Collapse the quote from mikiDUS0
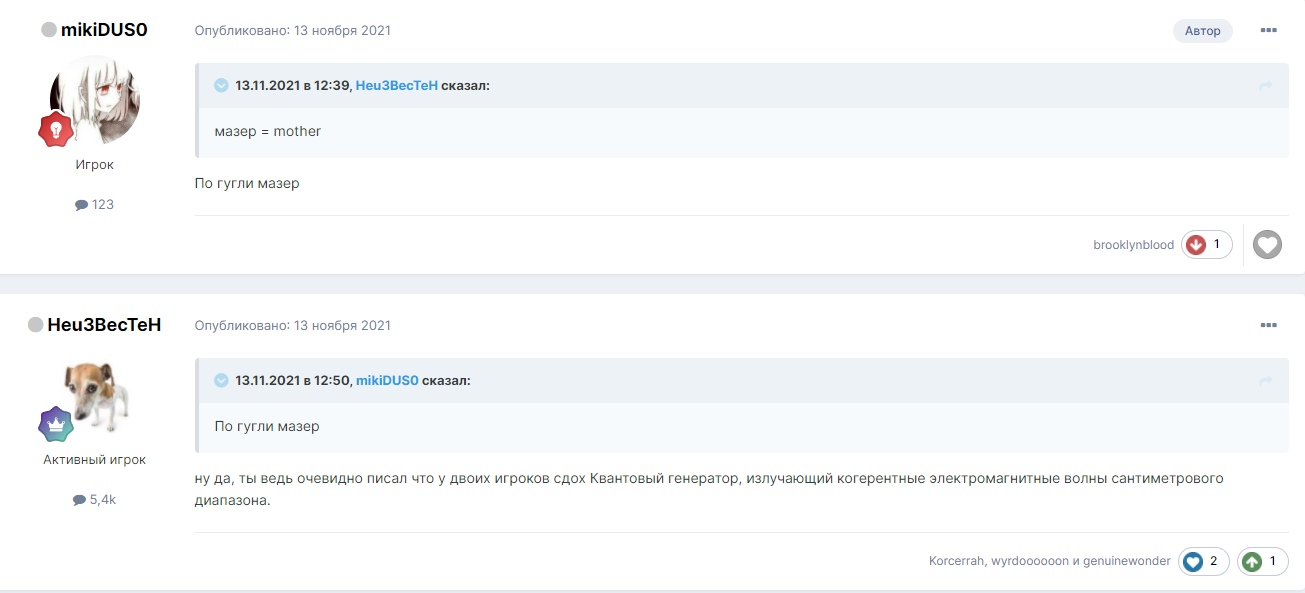The width and height of the screenshot is (1305, 593). [221, 381]
